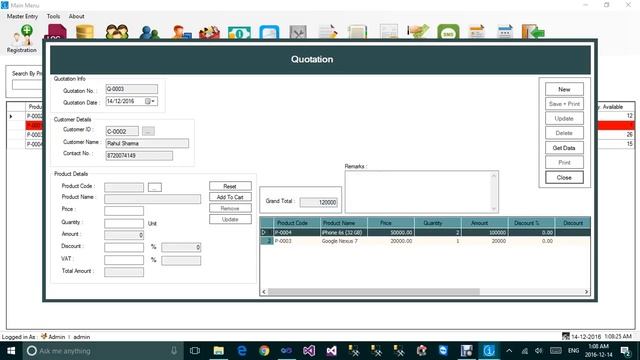Click into the Price input field
This screenshot has width=640, height=360.
(x=124, y=211)
